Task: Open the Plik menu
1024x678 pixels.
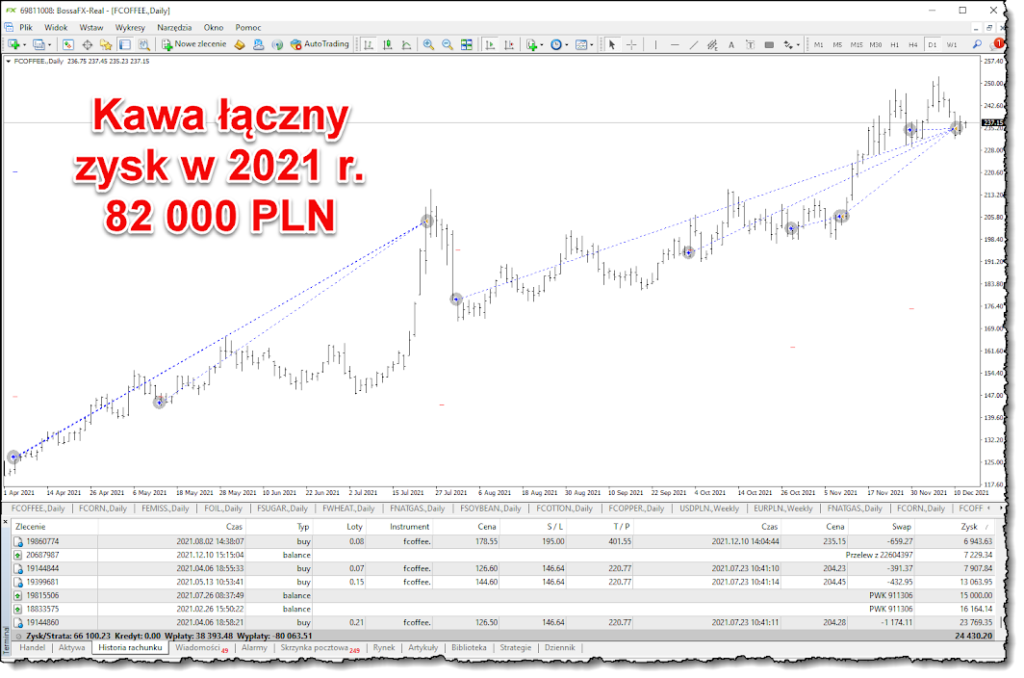Action: tap(26, 27)
